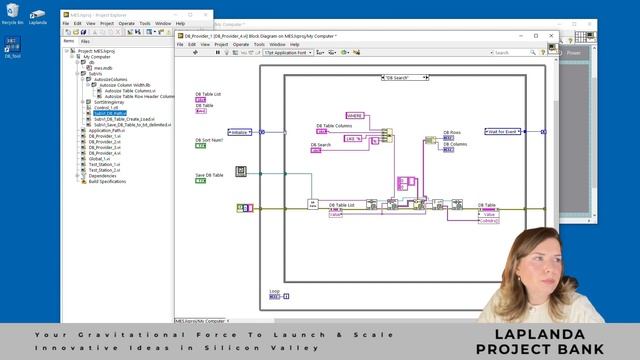Click the Clean Up Diagram icon
This screenshot has height=360, width=640.
pyautogui.click(x=356, y=52)
